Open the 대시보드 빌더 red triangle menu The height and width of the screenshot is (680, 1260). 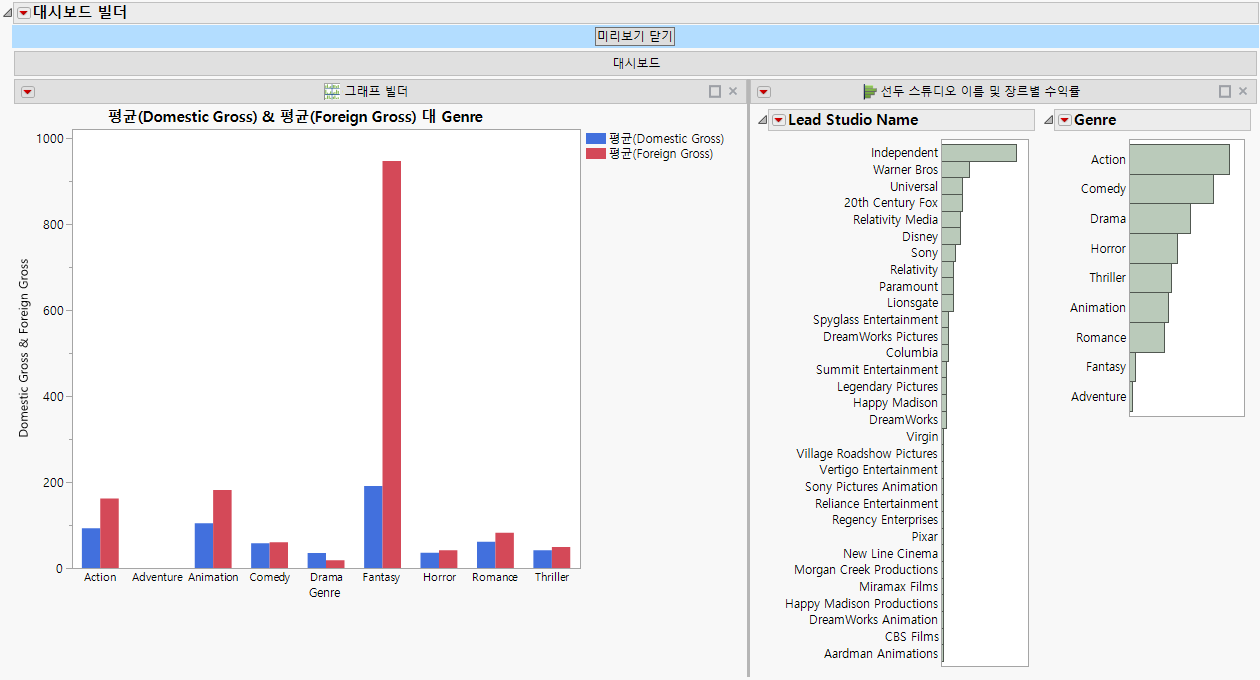pyautogui.click(x=25, y=12)
